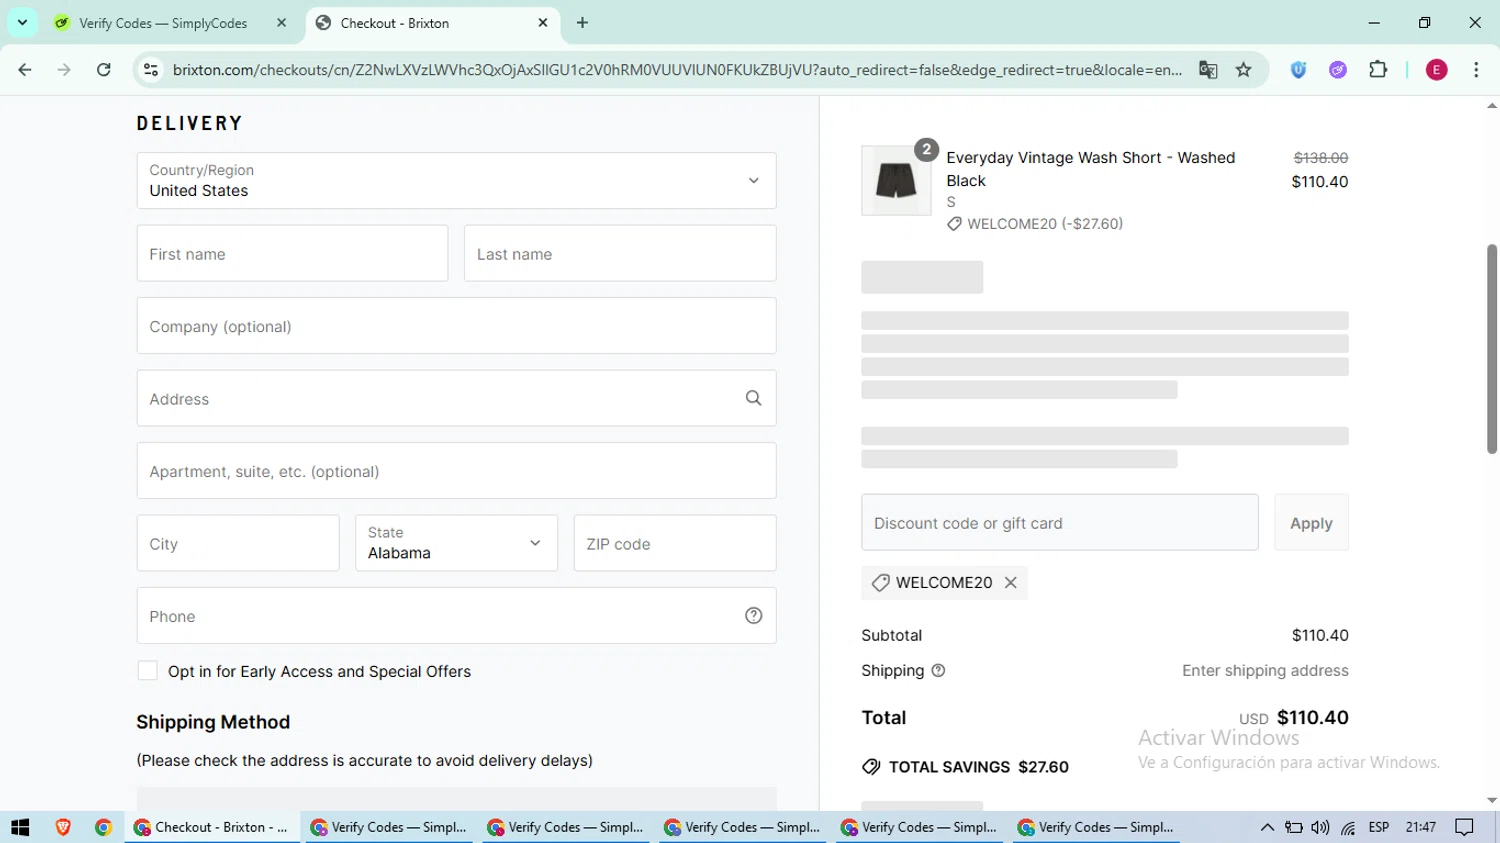Click into the Address field

[456, 398]
